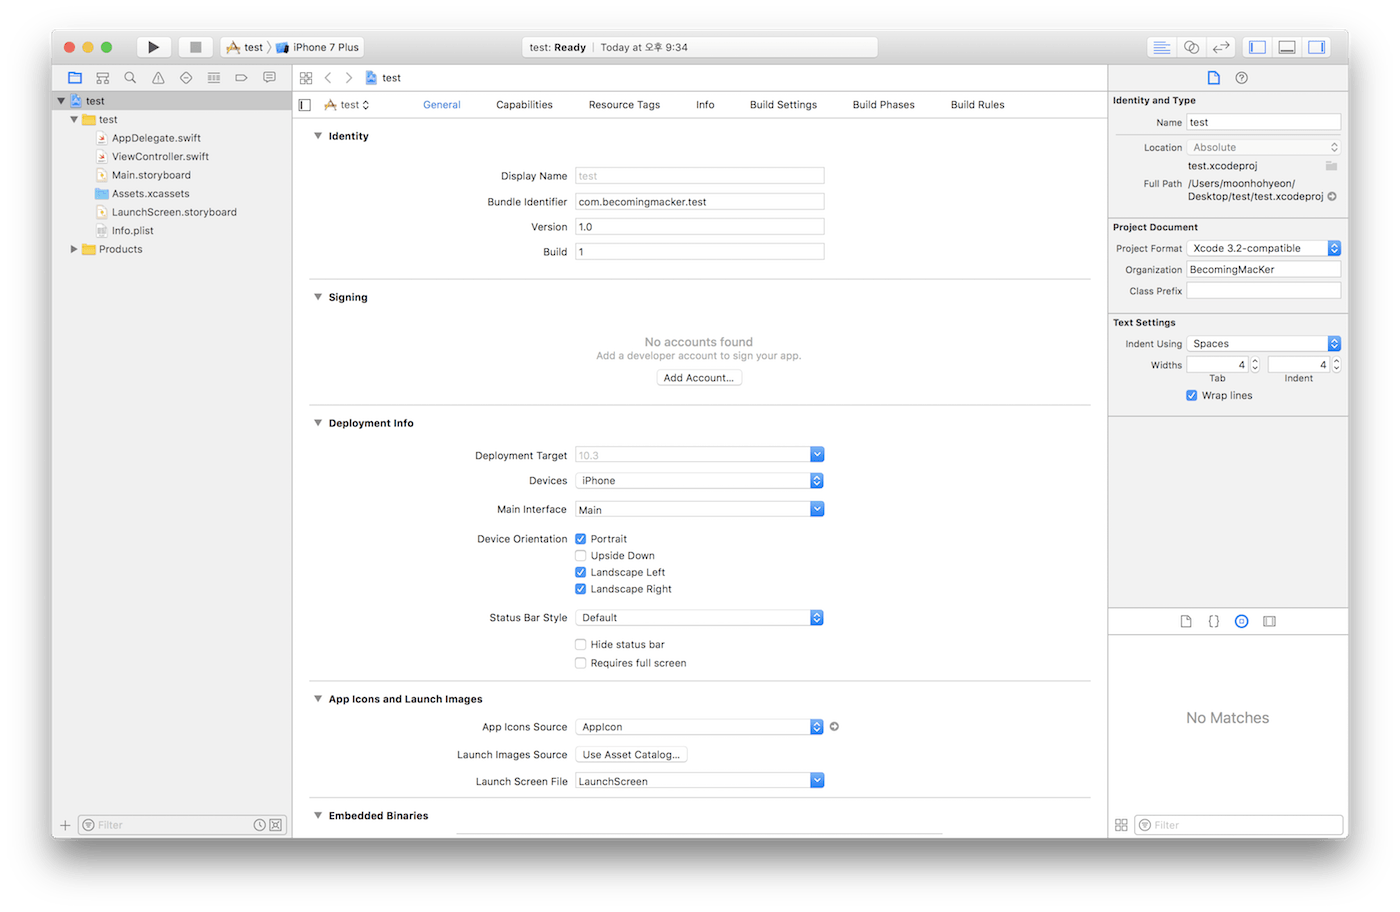
Task: Show the Version editor in toolbar
Action: pos(1221,46)
